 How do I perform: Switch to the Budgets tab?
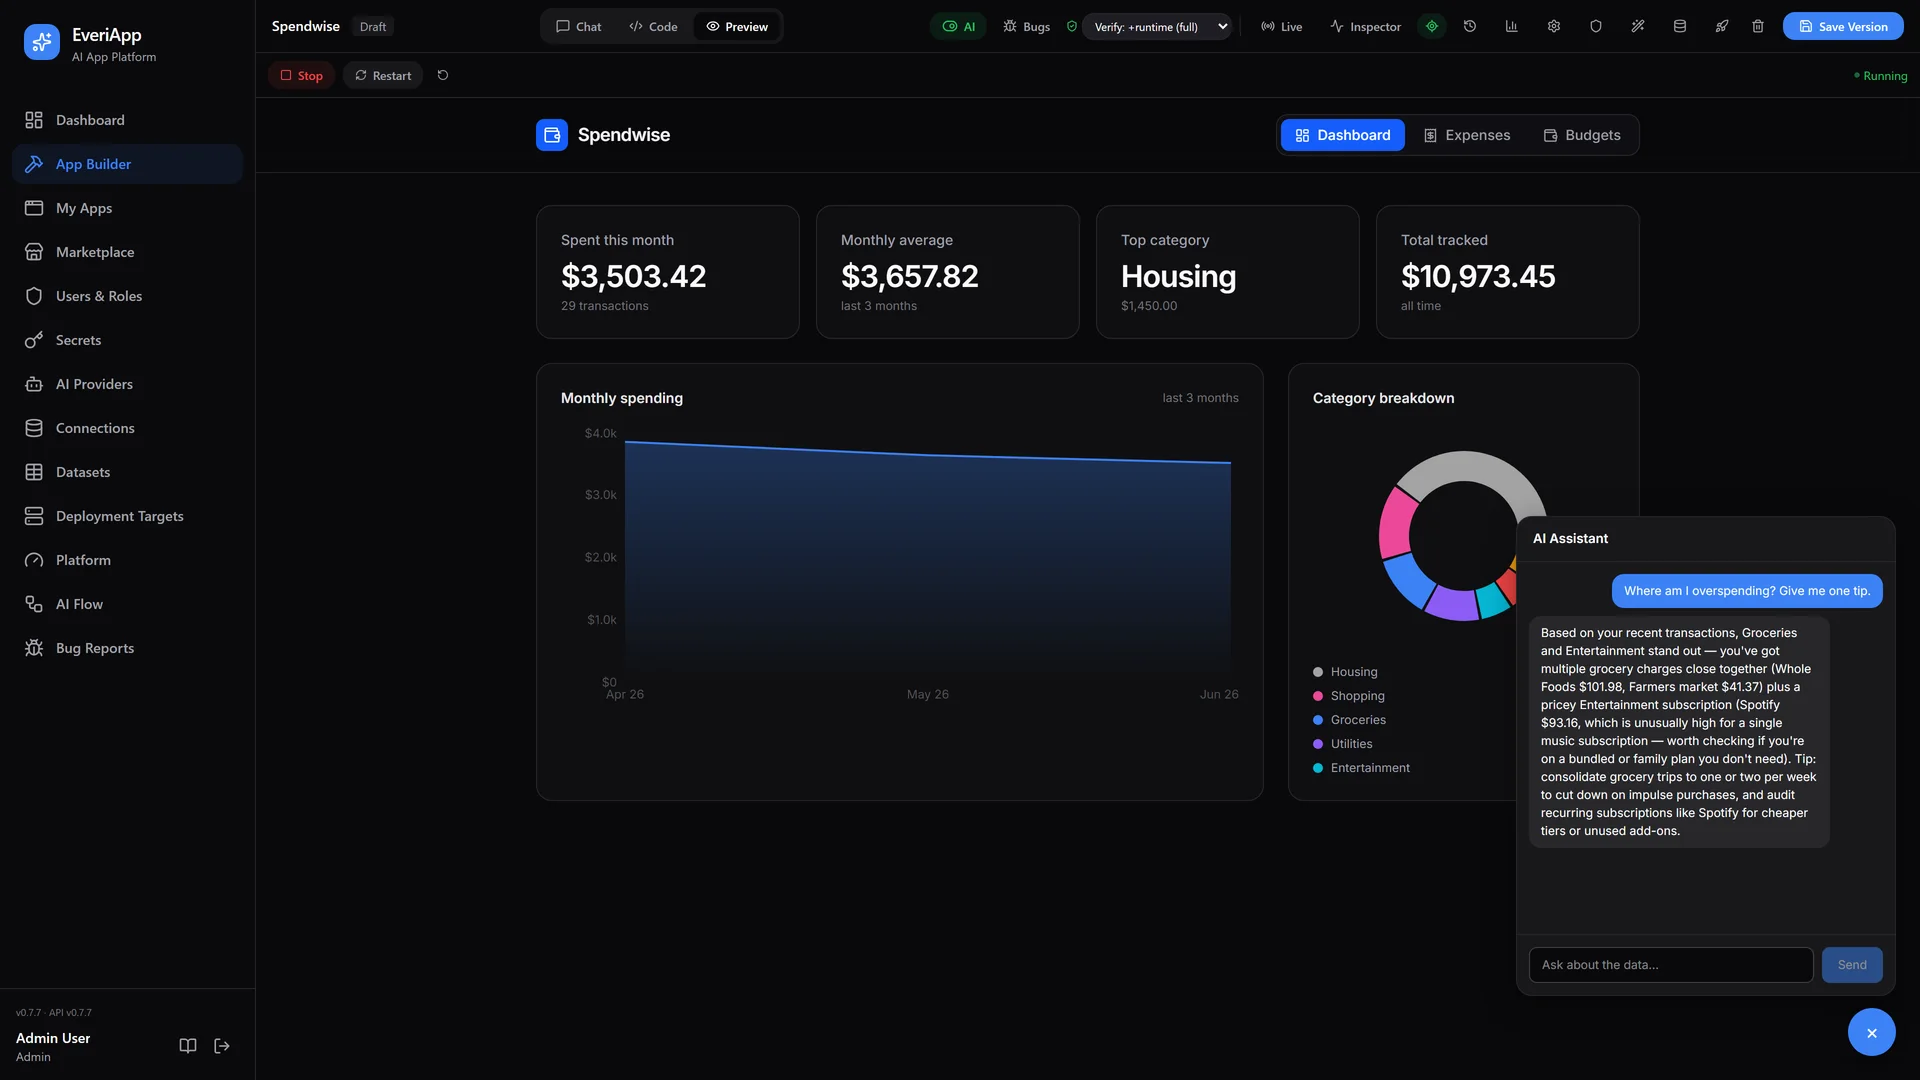tap(1582, 135)
